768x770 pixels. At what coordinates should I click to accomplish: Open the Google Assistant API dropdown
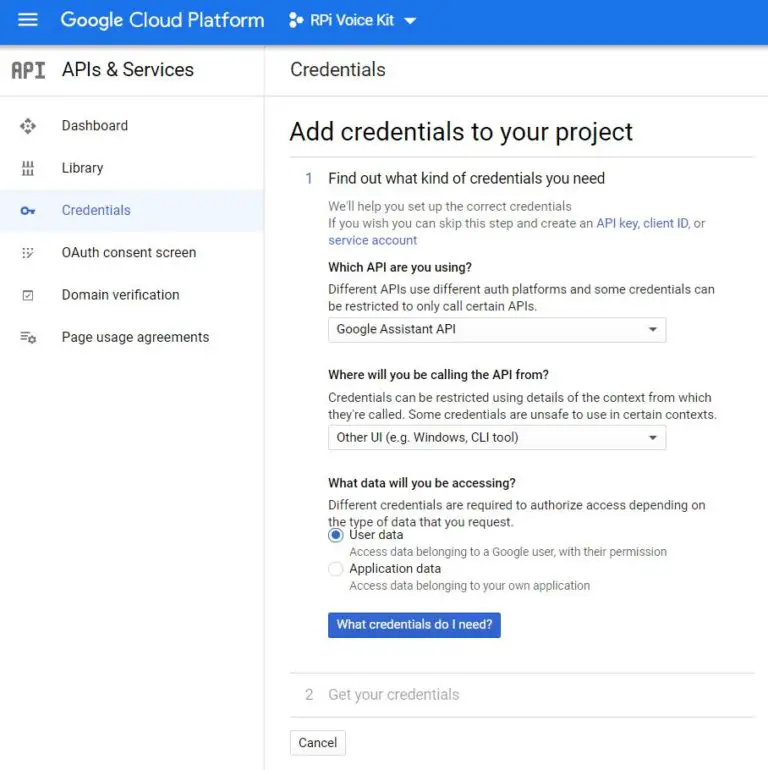pyautogui.click(x=497, y=330)
